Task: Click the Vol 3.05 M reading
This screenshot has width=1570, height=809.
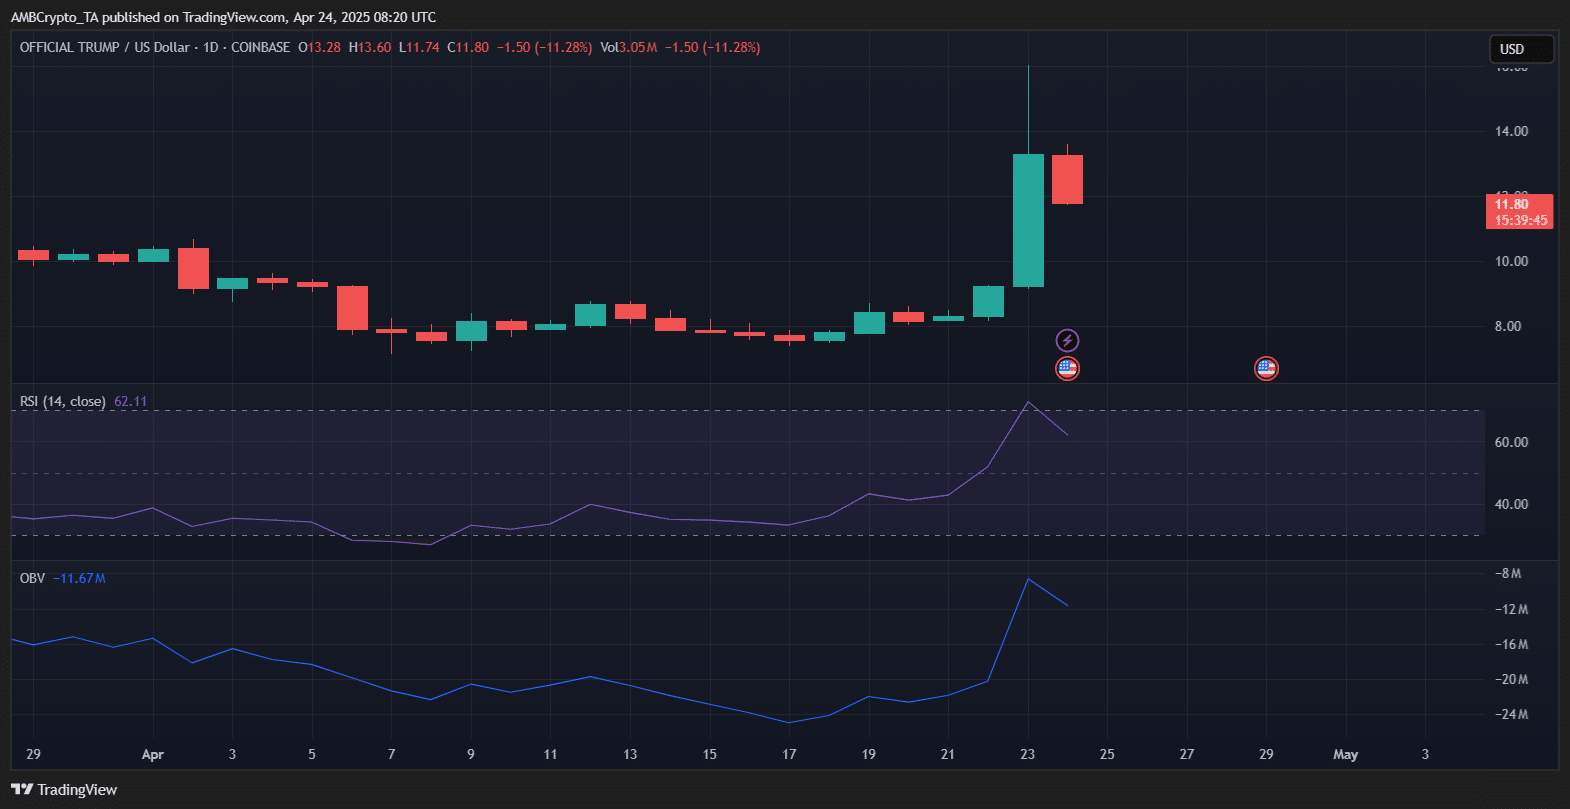Action: (628, 47)
